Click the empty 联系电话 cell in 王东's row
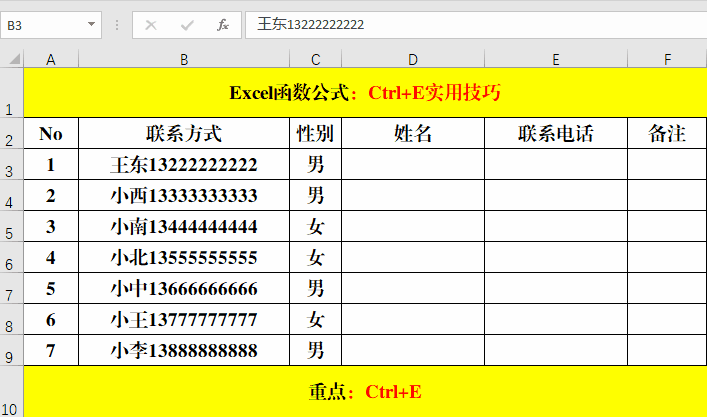This screenshot has width=707, height=417. pos(556,165)
